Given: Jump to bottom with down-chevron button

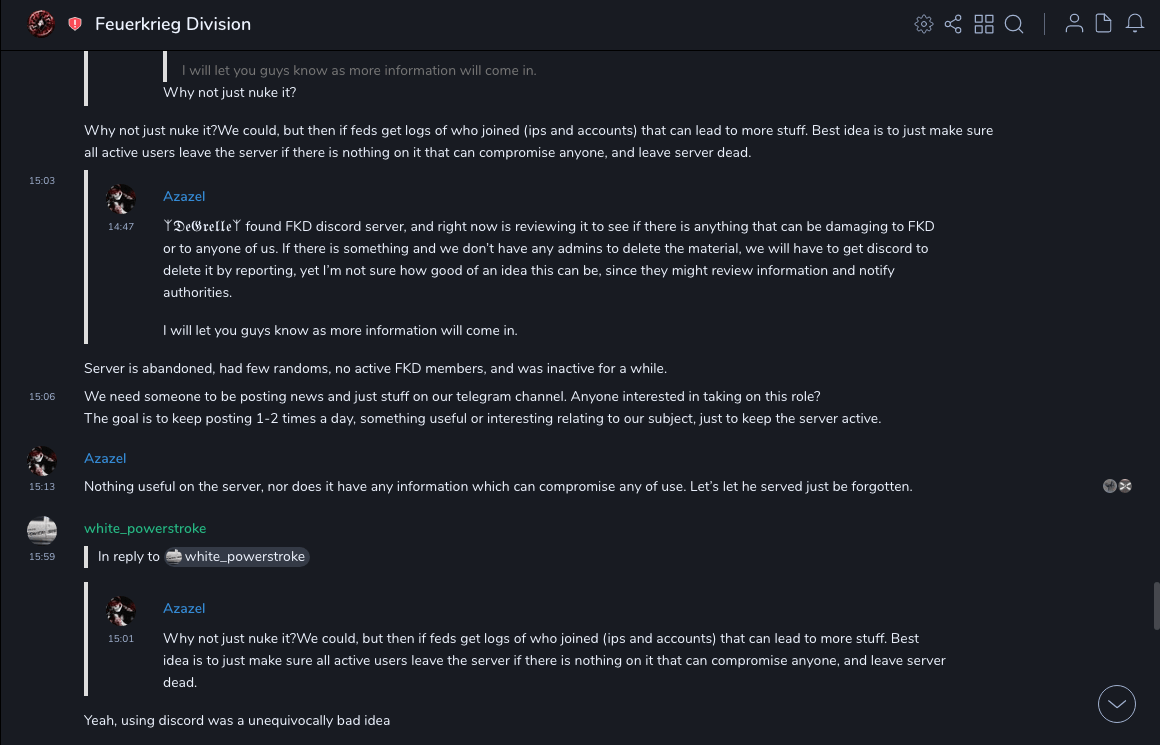Looking at the screenshot, I should (x=1117, y=704).
